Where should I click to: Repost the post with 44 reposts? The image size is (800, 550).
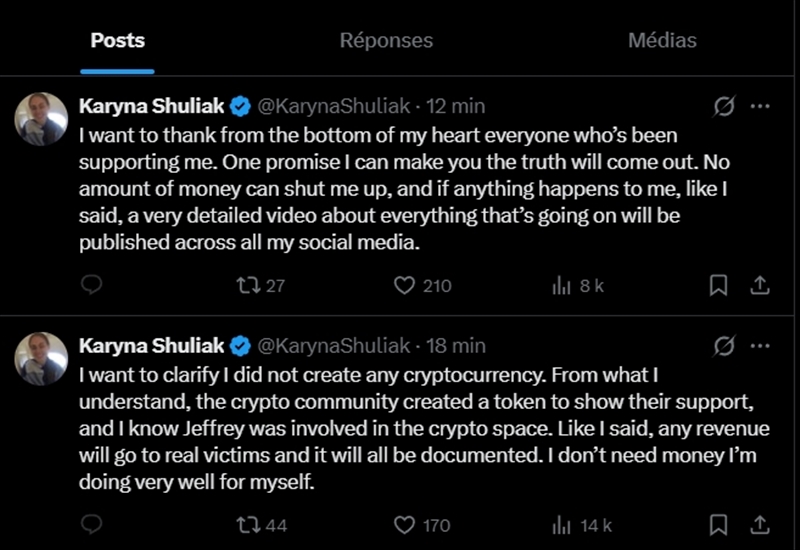point(243,525)
